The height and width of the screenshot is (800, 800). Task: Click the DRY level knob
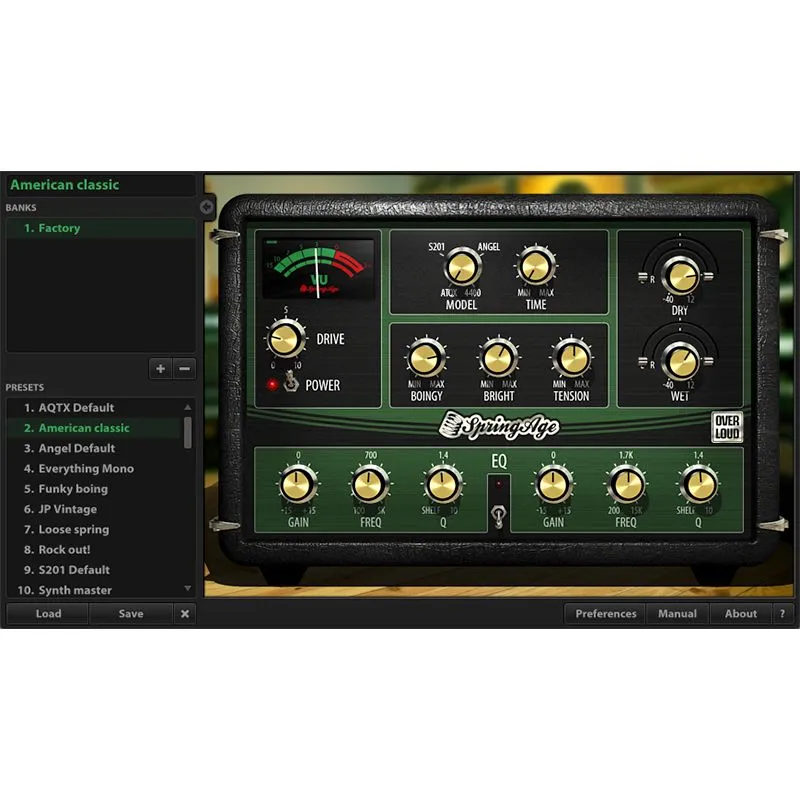pos(680,276)
